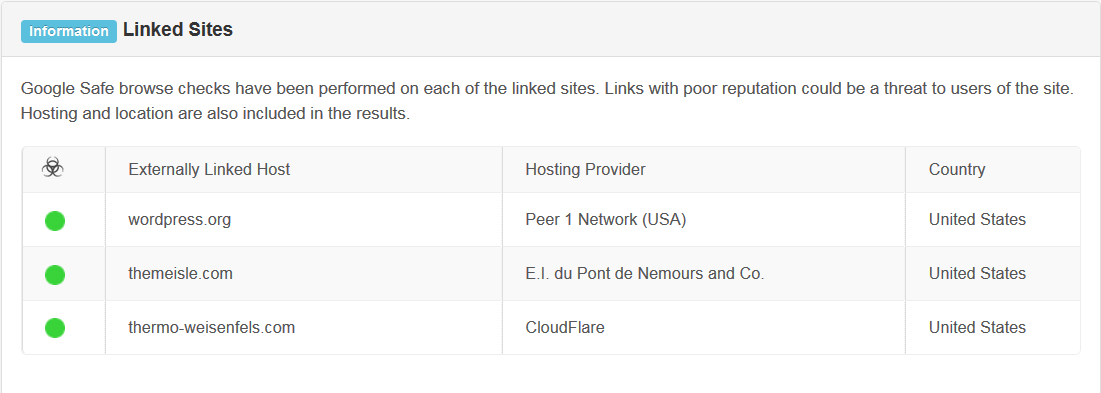Click United States in thermo-weisenfels.com row
Viewport: 1101px width, 393px height.
(x=977, y=327)
